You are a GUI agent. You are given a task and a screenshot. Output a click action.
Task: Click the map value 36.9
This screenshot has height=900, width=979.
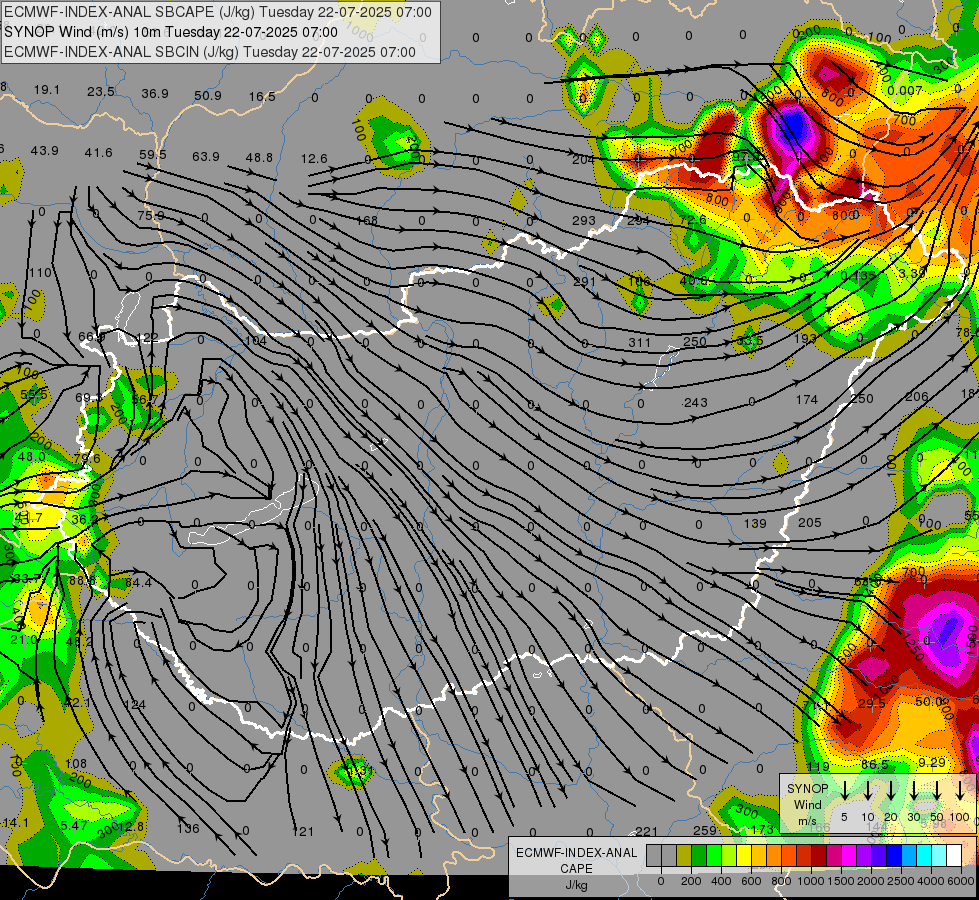click(x=155, y=94)
